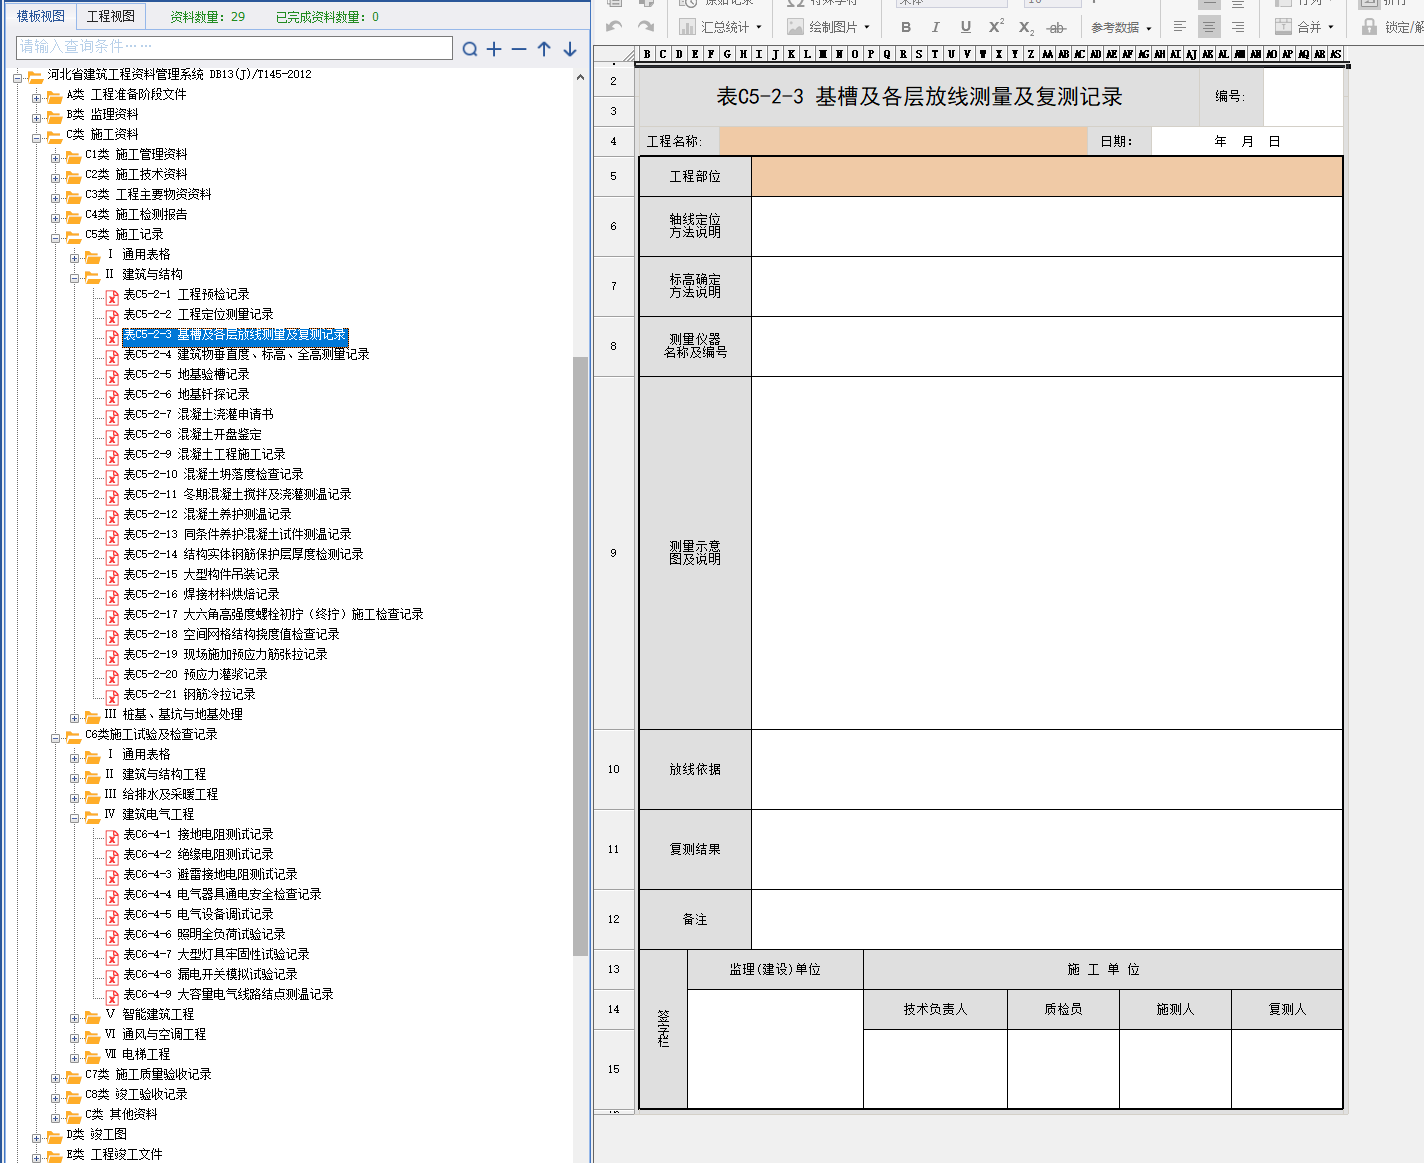Align cell text to the left
The height and width of the screenshot is (1163, 1424).
pos(1180,27)
